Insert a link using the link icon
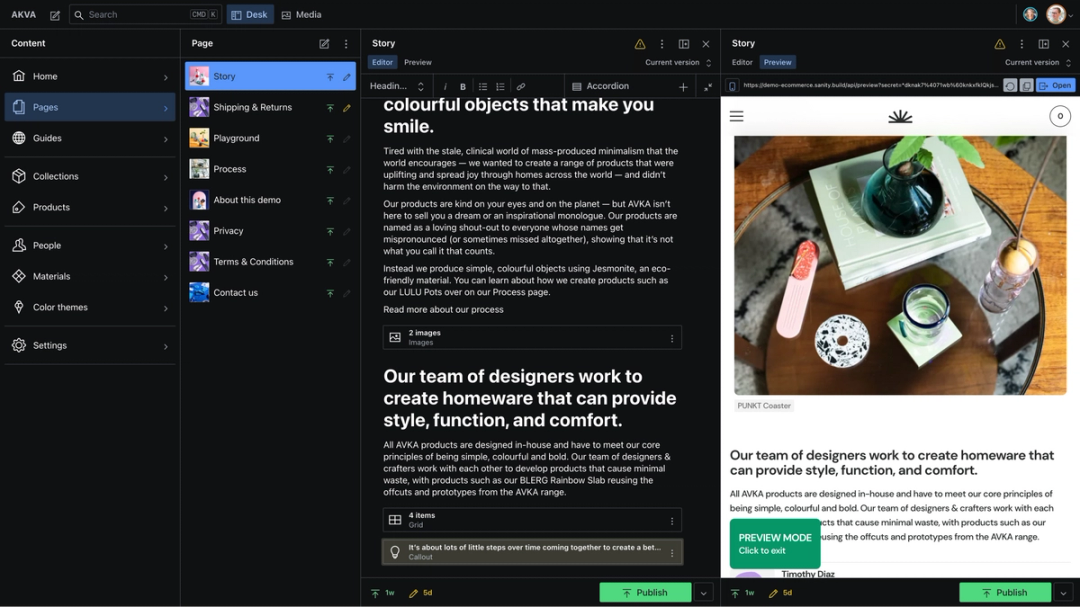Viewport: 1080px width, 607px height. point(521,87)
